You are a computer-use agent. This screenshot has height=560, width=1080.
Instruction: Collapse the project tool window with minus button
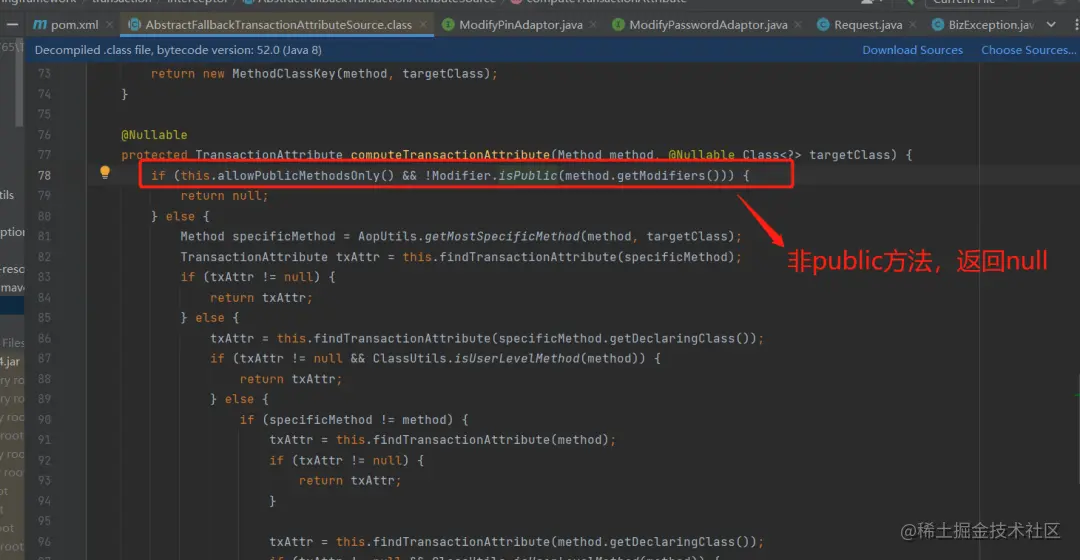tap(12, 25)
